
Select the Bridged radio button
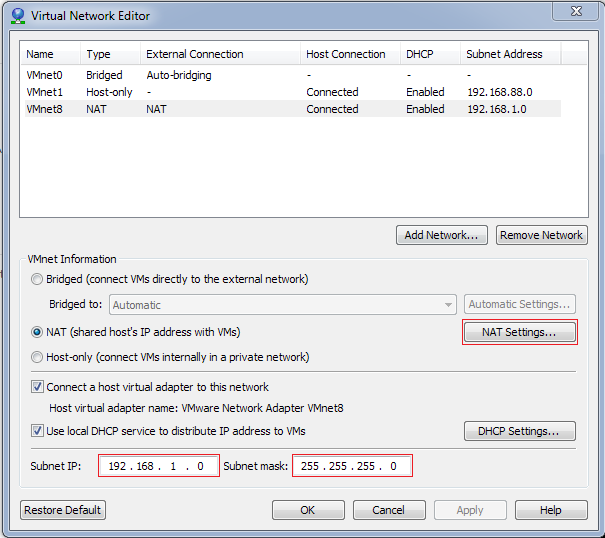pyautogui.click(x=37, y=279)
